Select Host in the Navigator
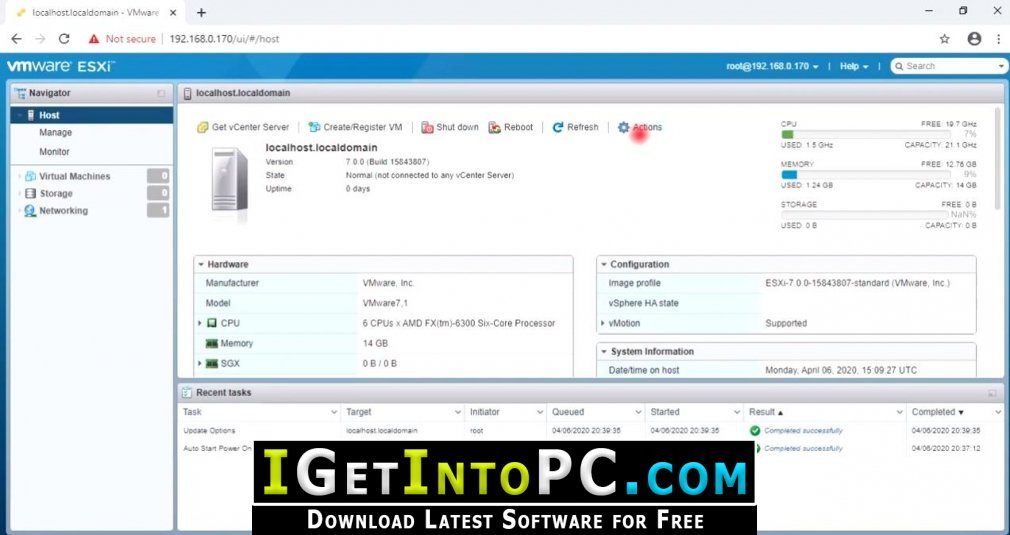The height and width of the screenshot is (535, 1010). [92, 115]
